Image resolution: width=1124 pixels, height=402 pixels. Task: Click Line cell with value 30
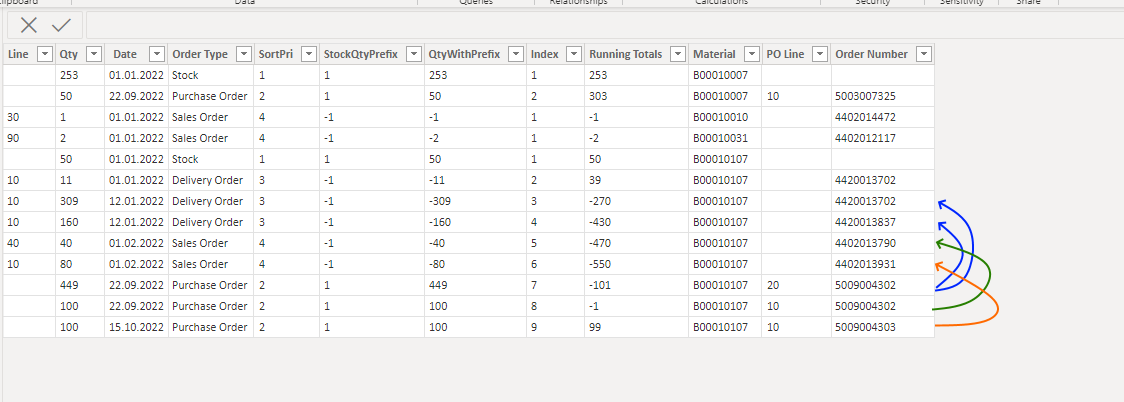click(x=29, y=117)
